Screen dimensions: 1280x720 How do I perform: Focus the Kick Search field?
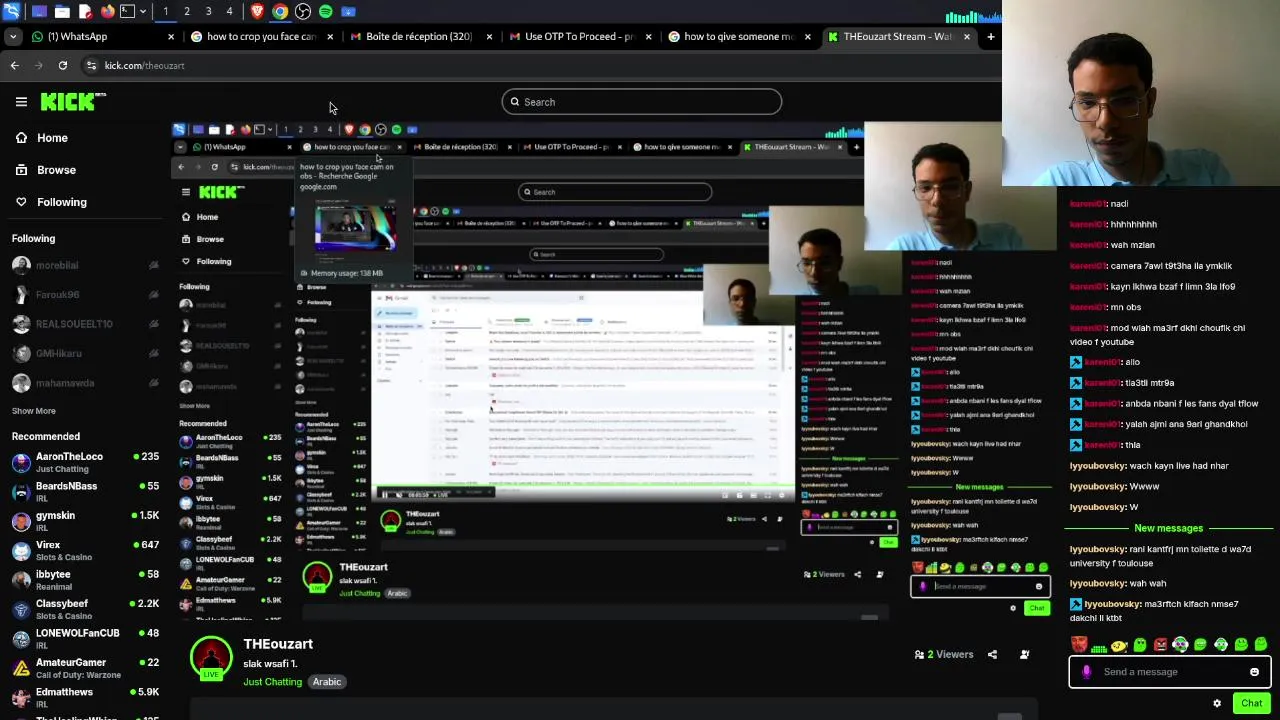pos(641,102)
